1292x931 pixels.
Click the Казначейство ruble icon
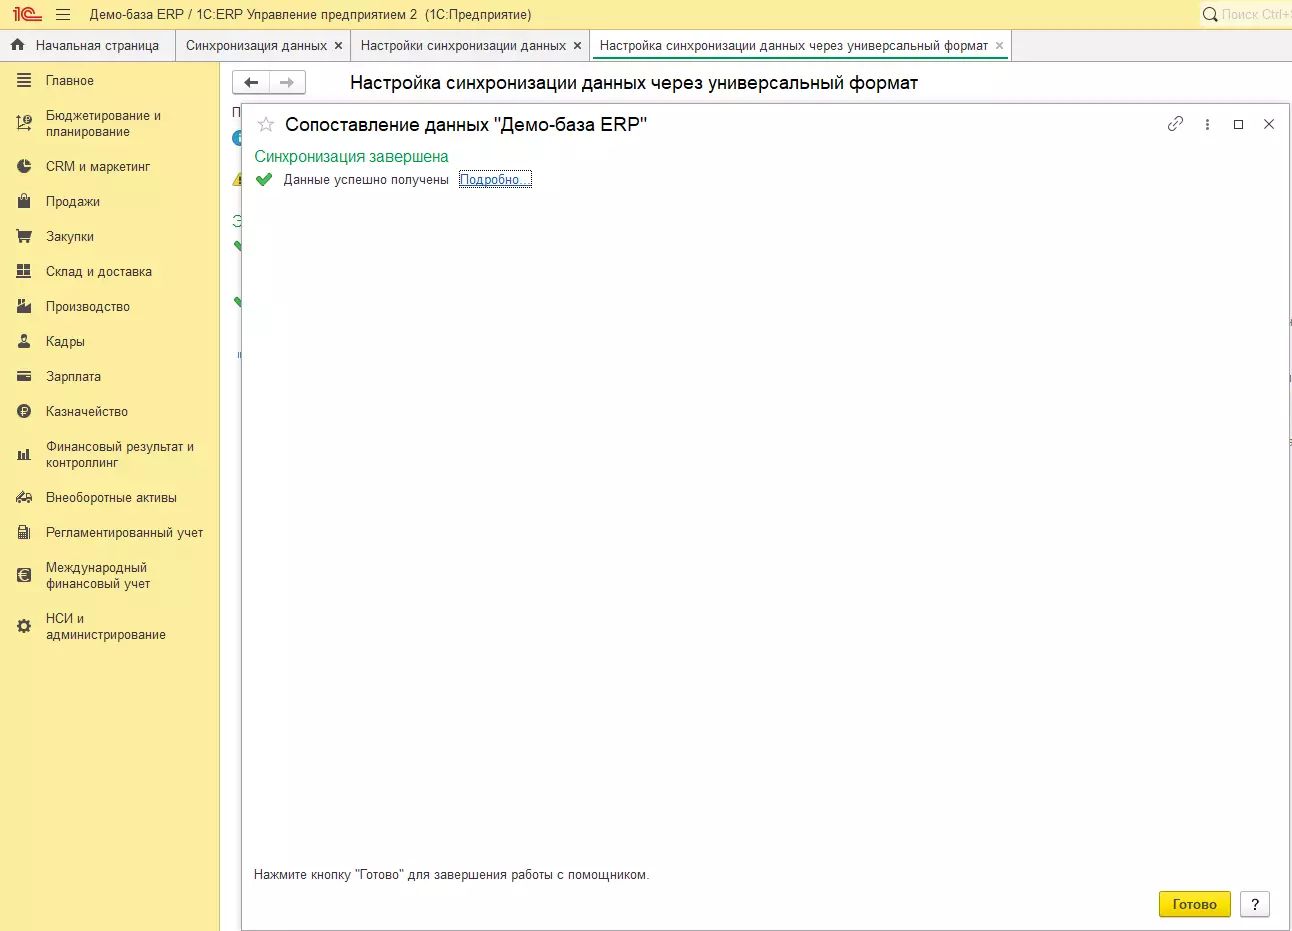pyautogui.click(x=24, y=412)
